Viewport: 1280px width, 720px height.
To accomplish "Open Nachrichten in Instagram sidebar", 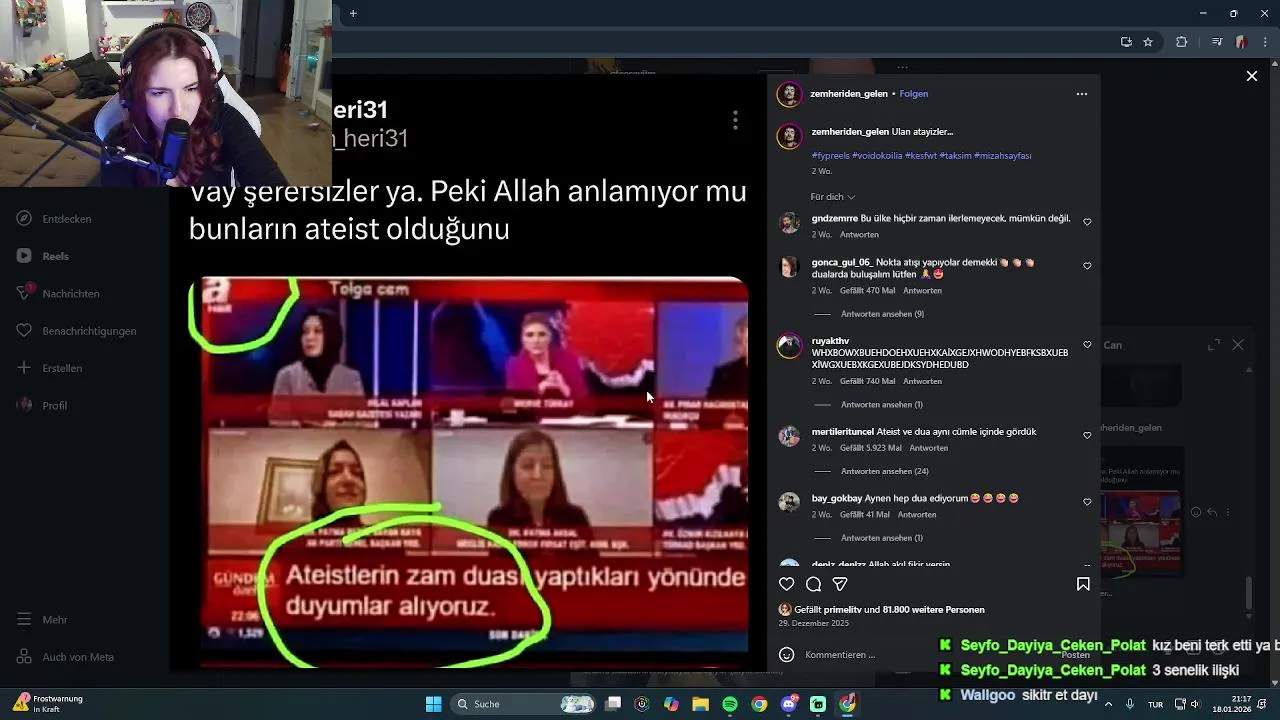I will coord(59,294).
